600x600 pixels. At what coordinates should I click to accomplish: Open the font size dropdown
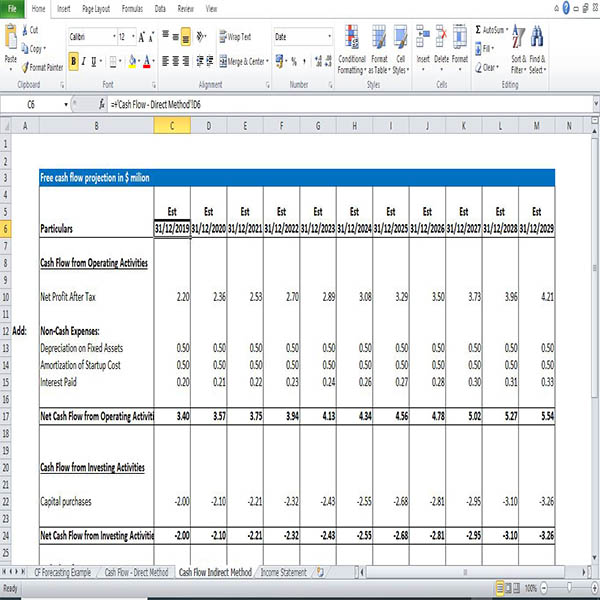click(x=133, y=37)
